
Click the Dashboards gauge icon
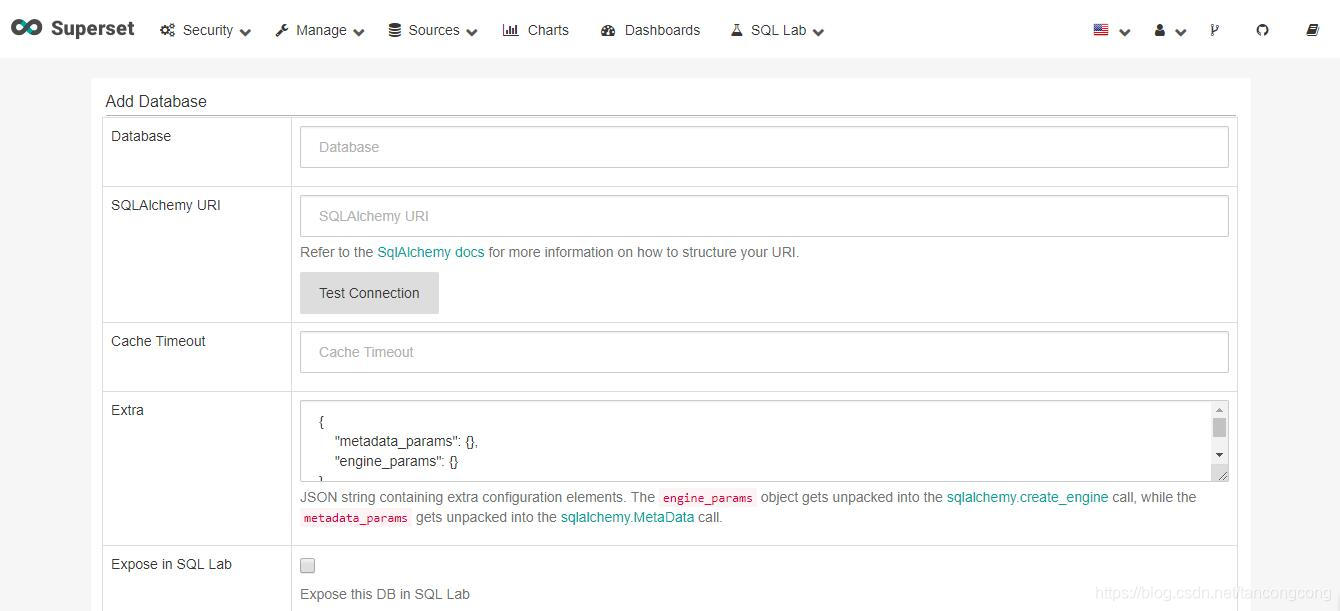[608, 30]
